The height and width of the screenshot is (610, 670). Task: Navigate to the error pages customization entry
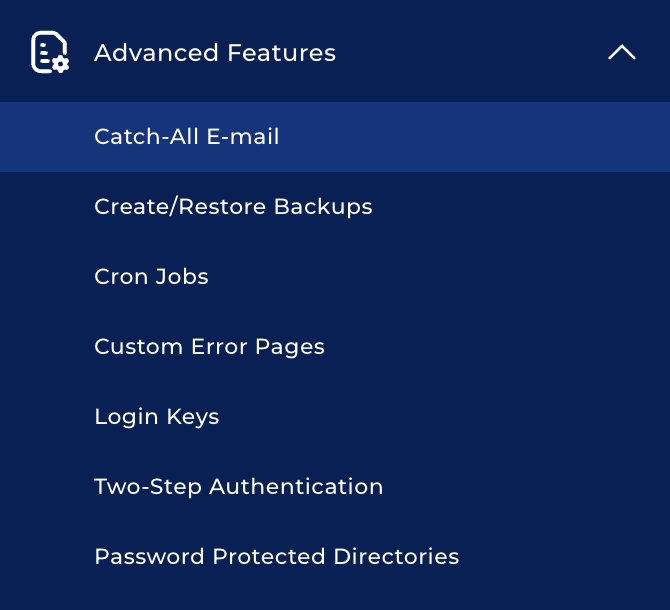(x=209, y=346)
